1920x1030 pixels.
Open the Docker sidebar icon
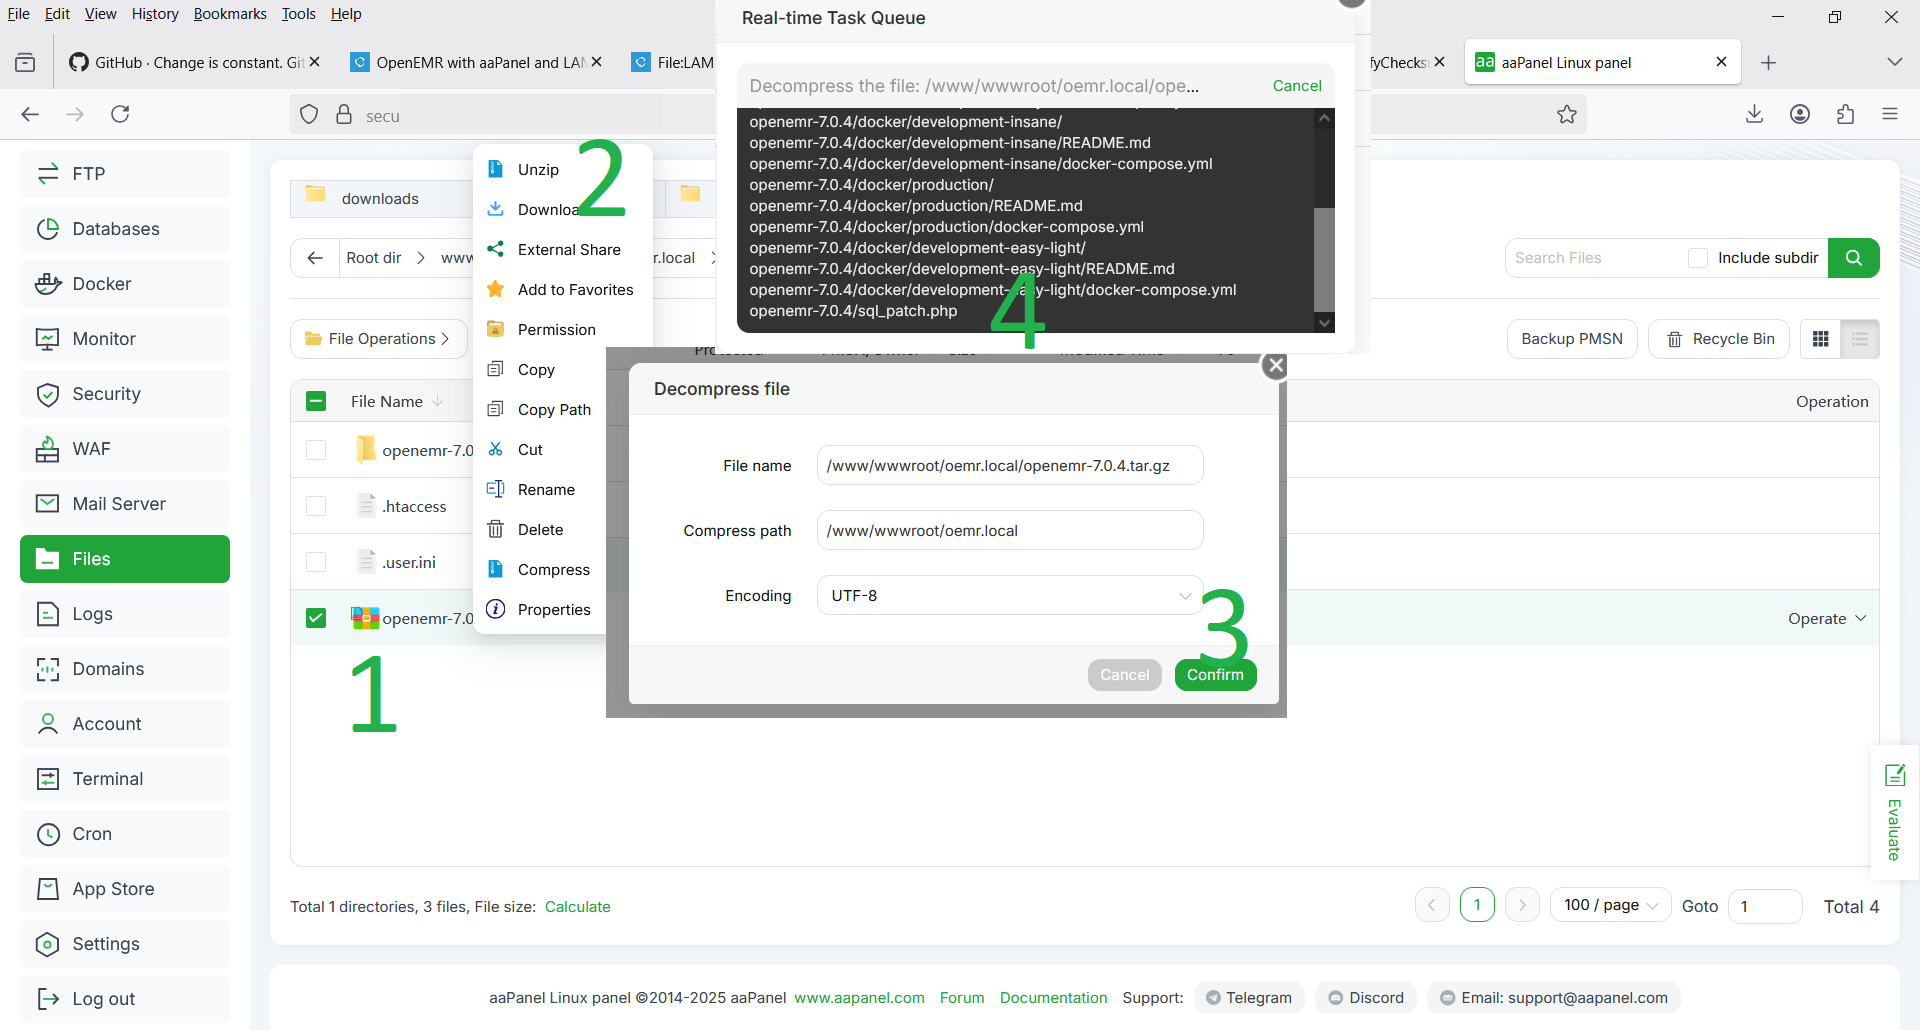47,284
